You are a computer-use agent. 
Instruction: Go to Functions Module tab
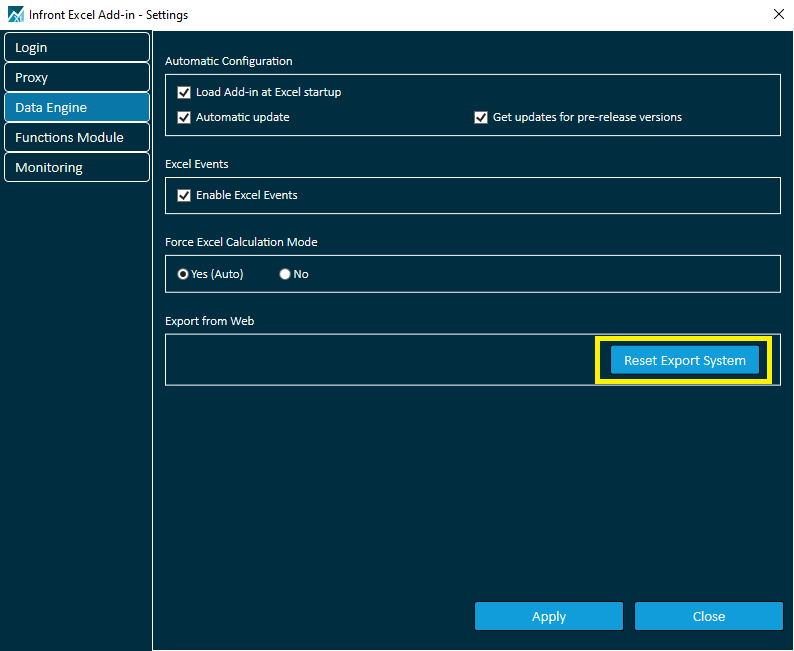point(76,138)
